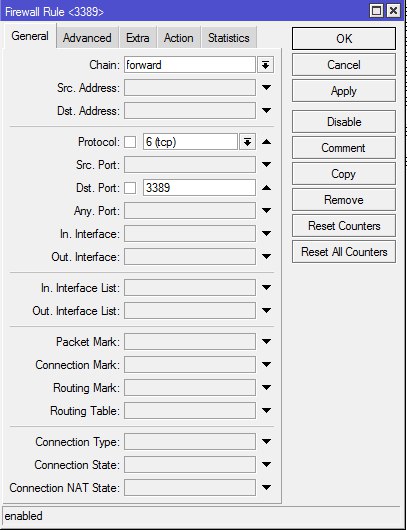Expand the Connection NAT State field
This screenshot has height=530, width=407.
click(x=266, y=488)
